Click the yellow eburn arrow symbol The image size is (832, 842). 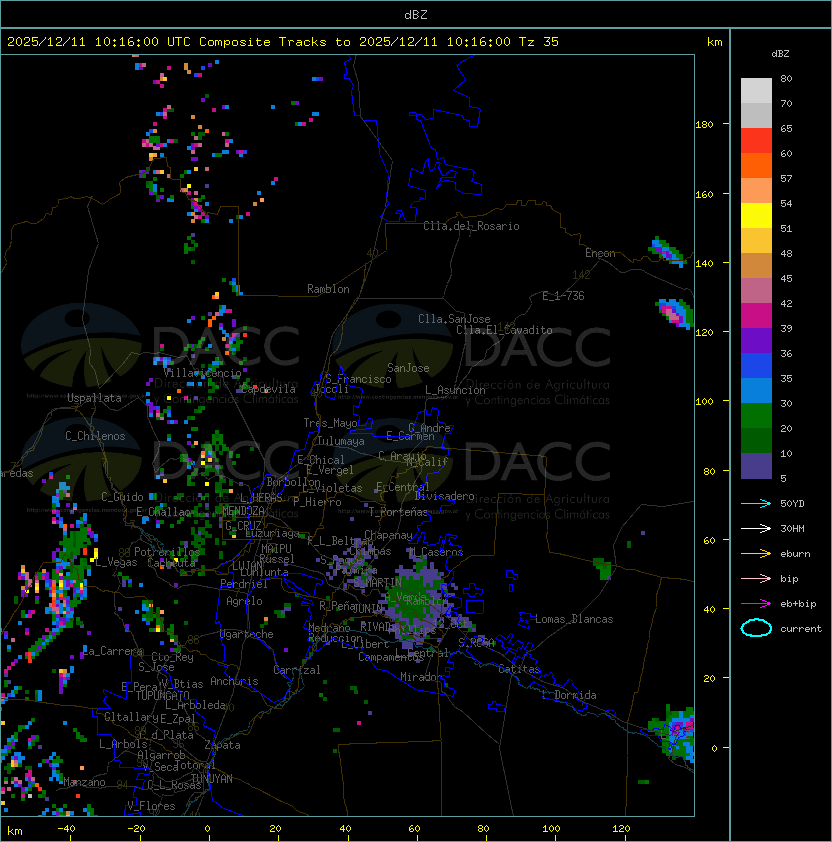click(x=756, y=554)
